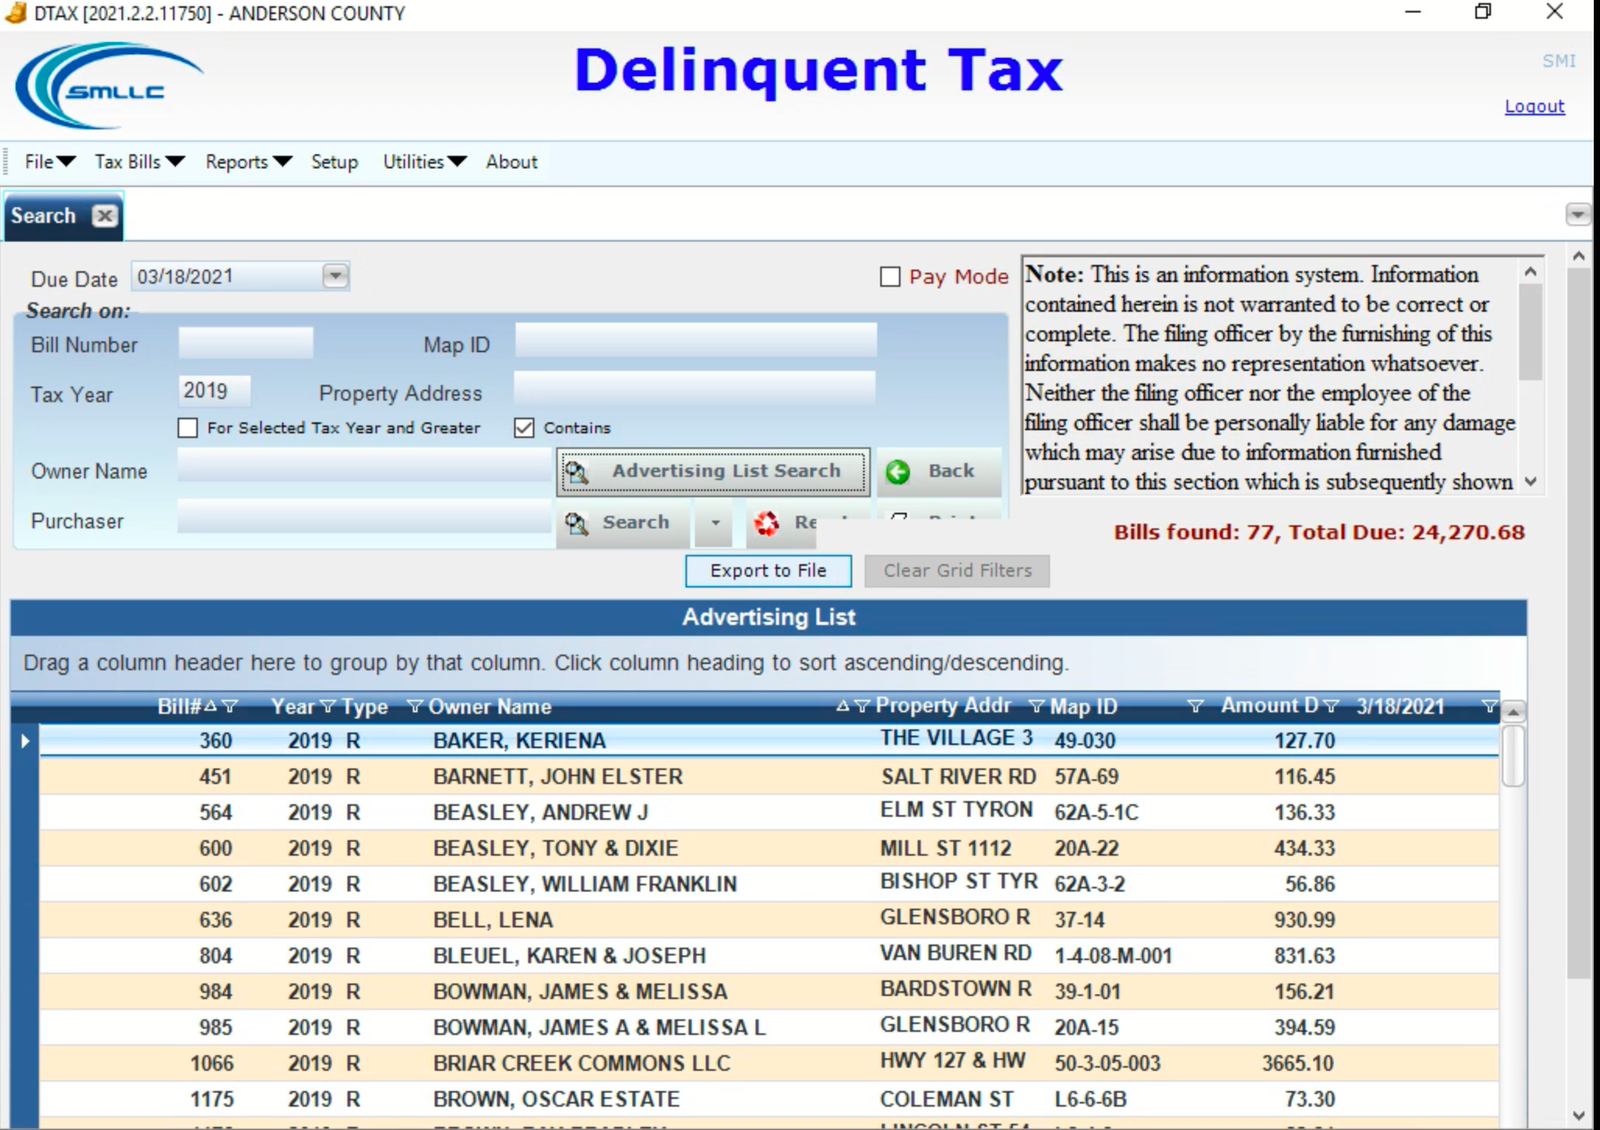Uncheck the Contains checkbox

coord(524,428)
